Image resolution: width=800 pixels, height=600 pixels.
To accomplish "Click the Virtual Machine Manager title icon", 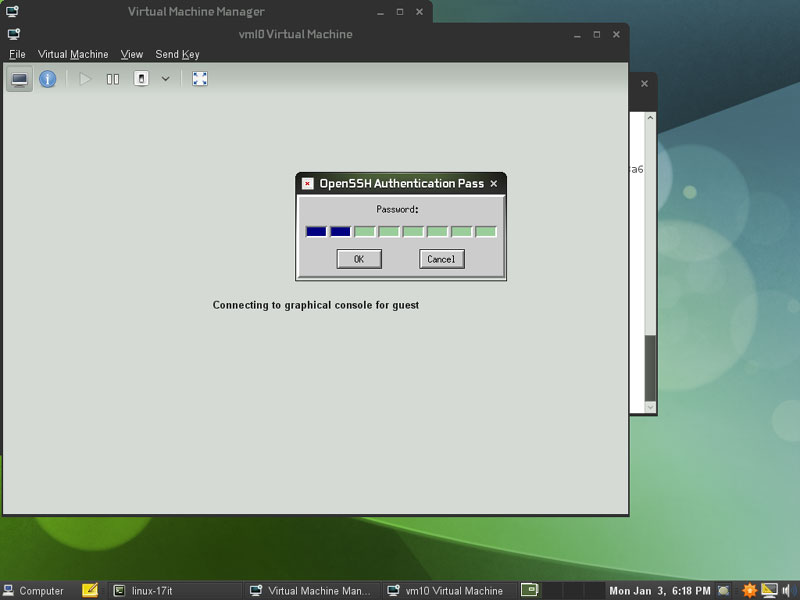I will (x=12, y=11).
